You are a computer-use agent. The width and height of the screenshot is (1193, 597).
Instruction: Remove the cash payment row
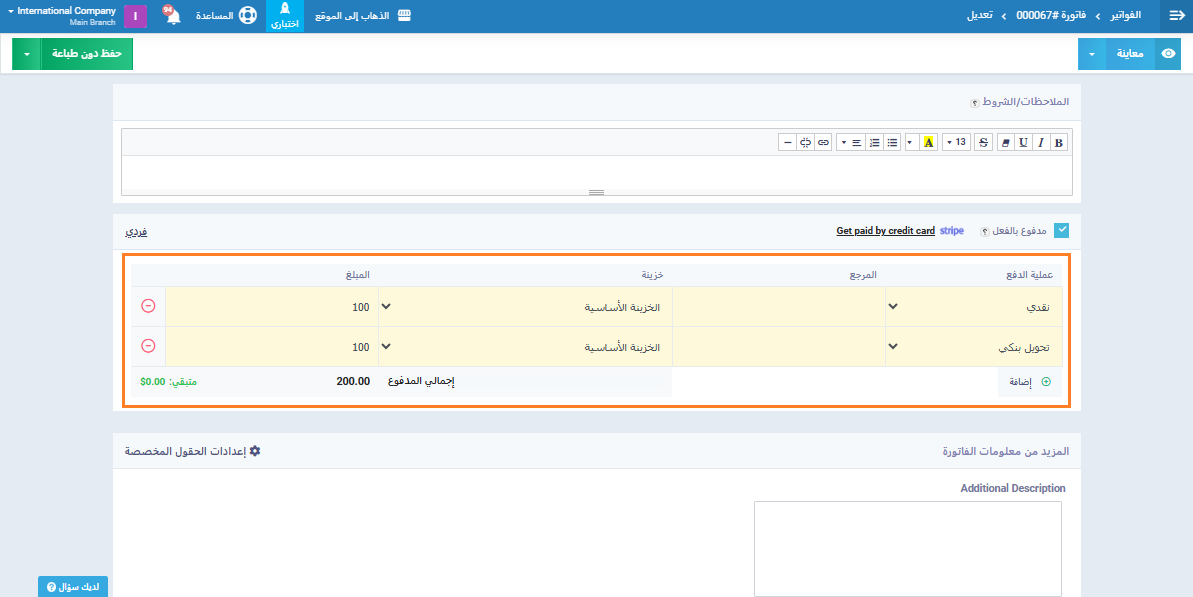coord(148,306)
